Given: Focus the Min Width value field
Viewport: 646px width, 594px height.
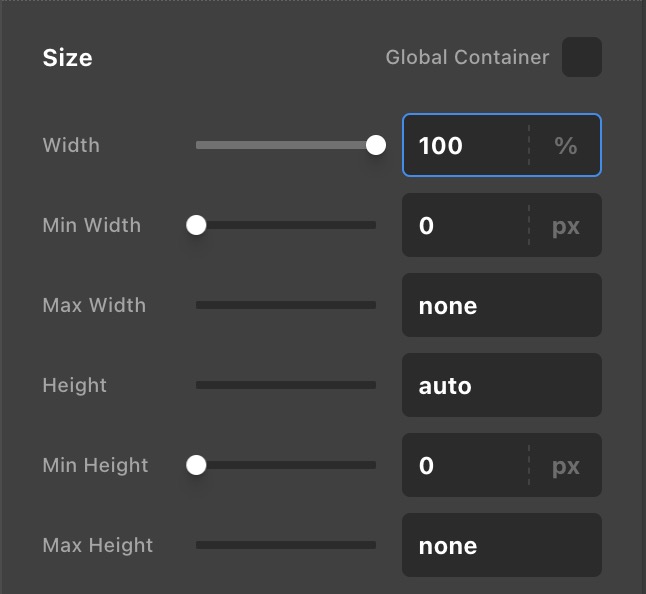Looking at the screenshot, I should (464, 225).
